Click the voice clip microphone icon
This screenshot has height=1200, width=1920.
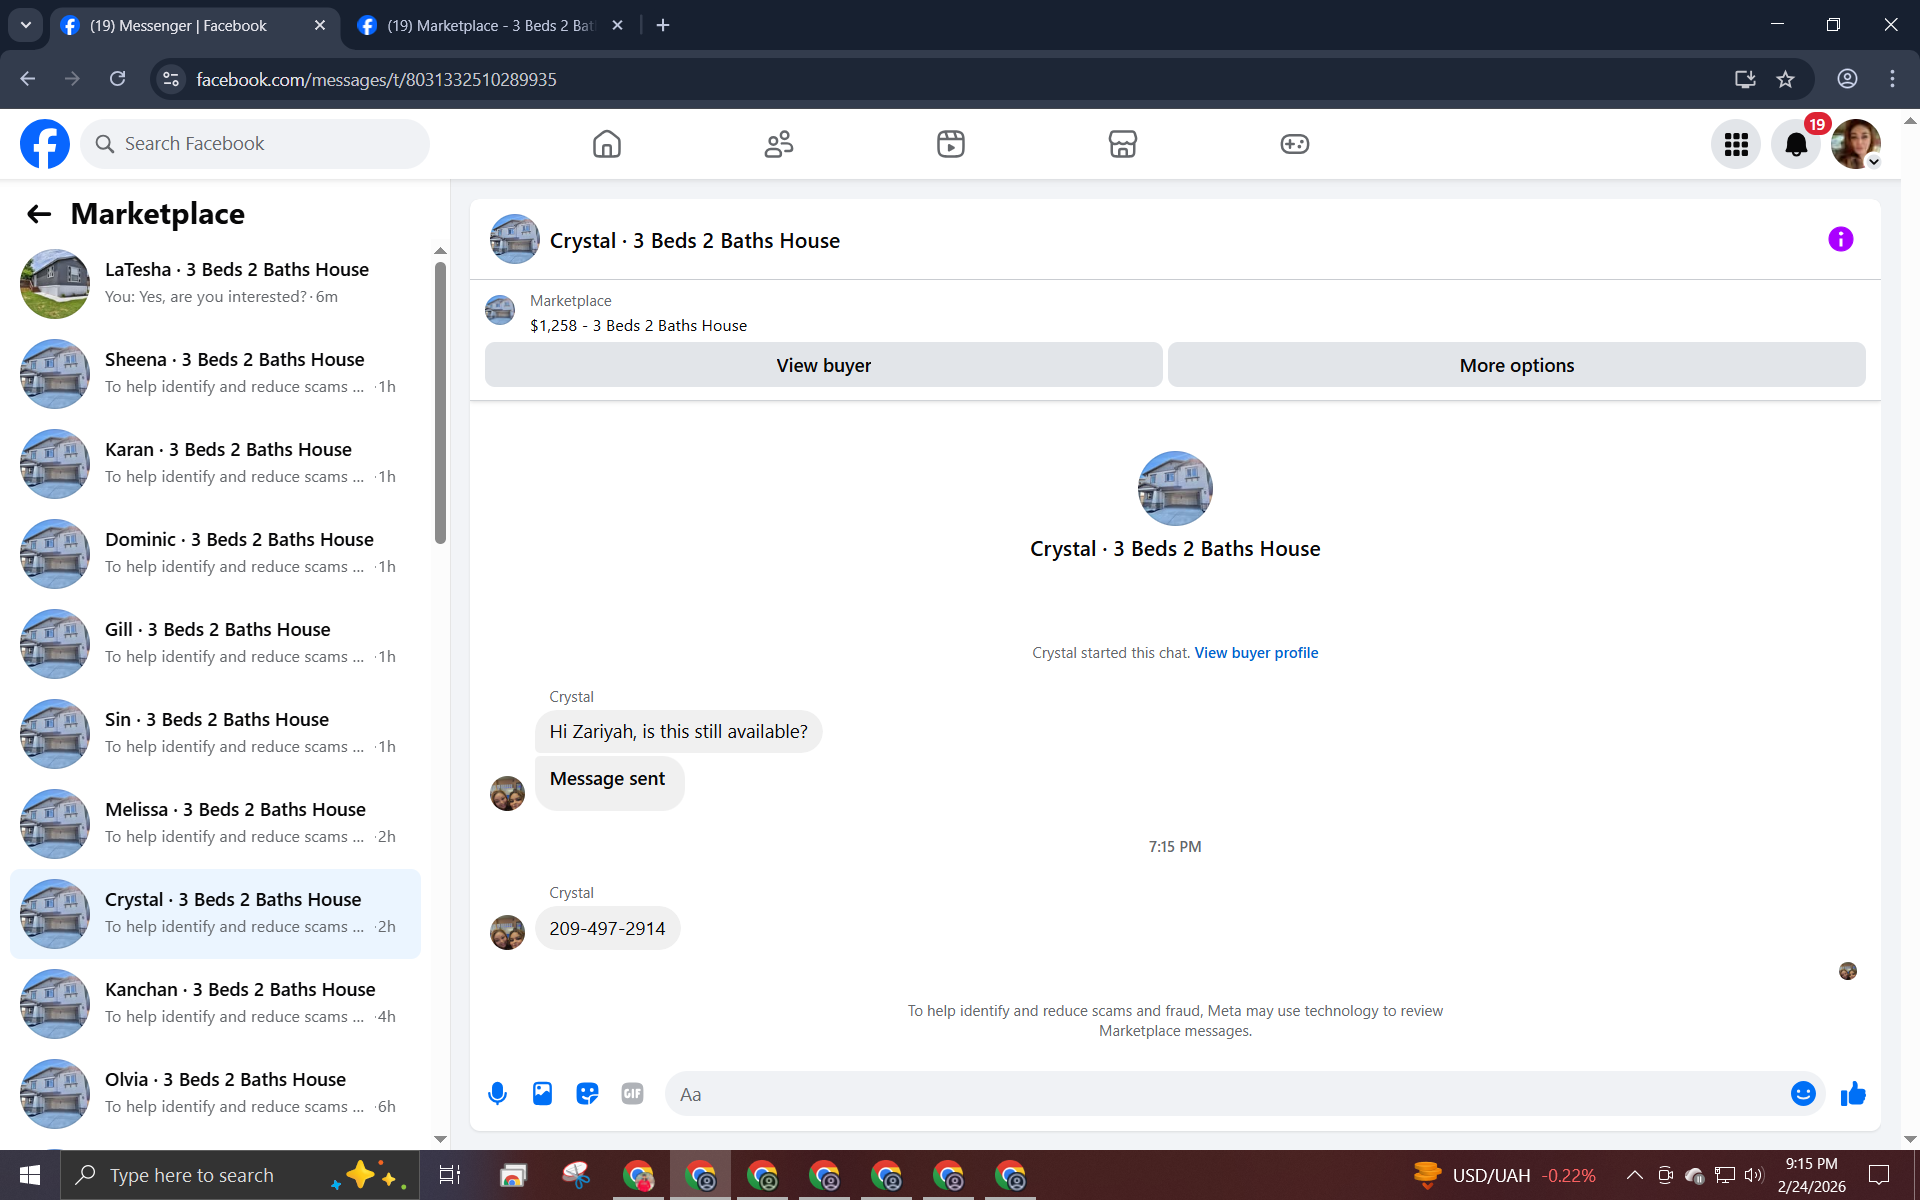pos(497,1094)
